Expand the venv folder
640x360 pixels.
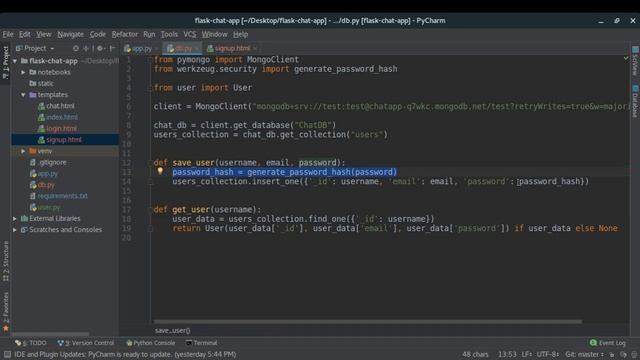pyautogui.click(x=23, y=151)
